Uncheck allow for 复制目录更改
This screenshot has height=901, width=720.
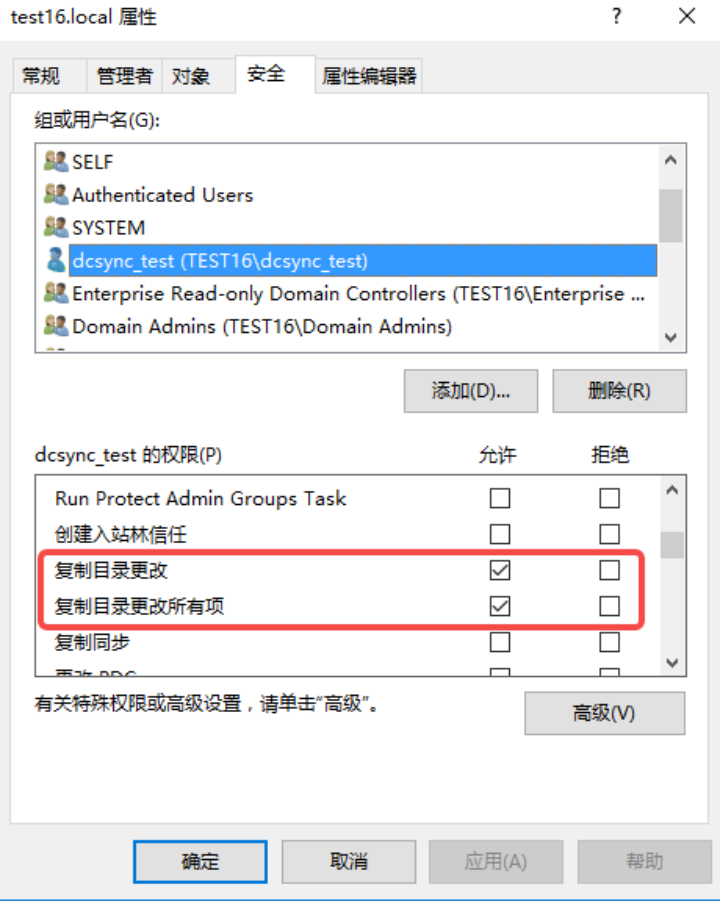coord(499,570)
